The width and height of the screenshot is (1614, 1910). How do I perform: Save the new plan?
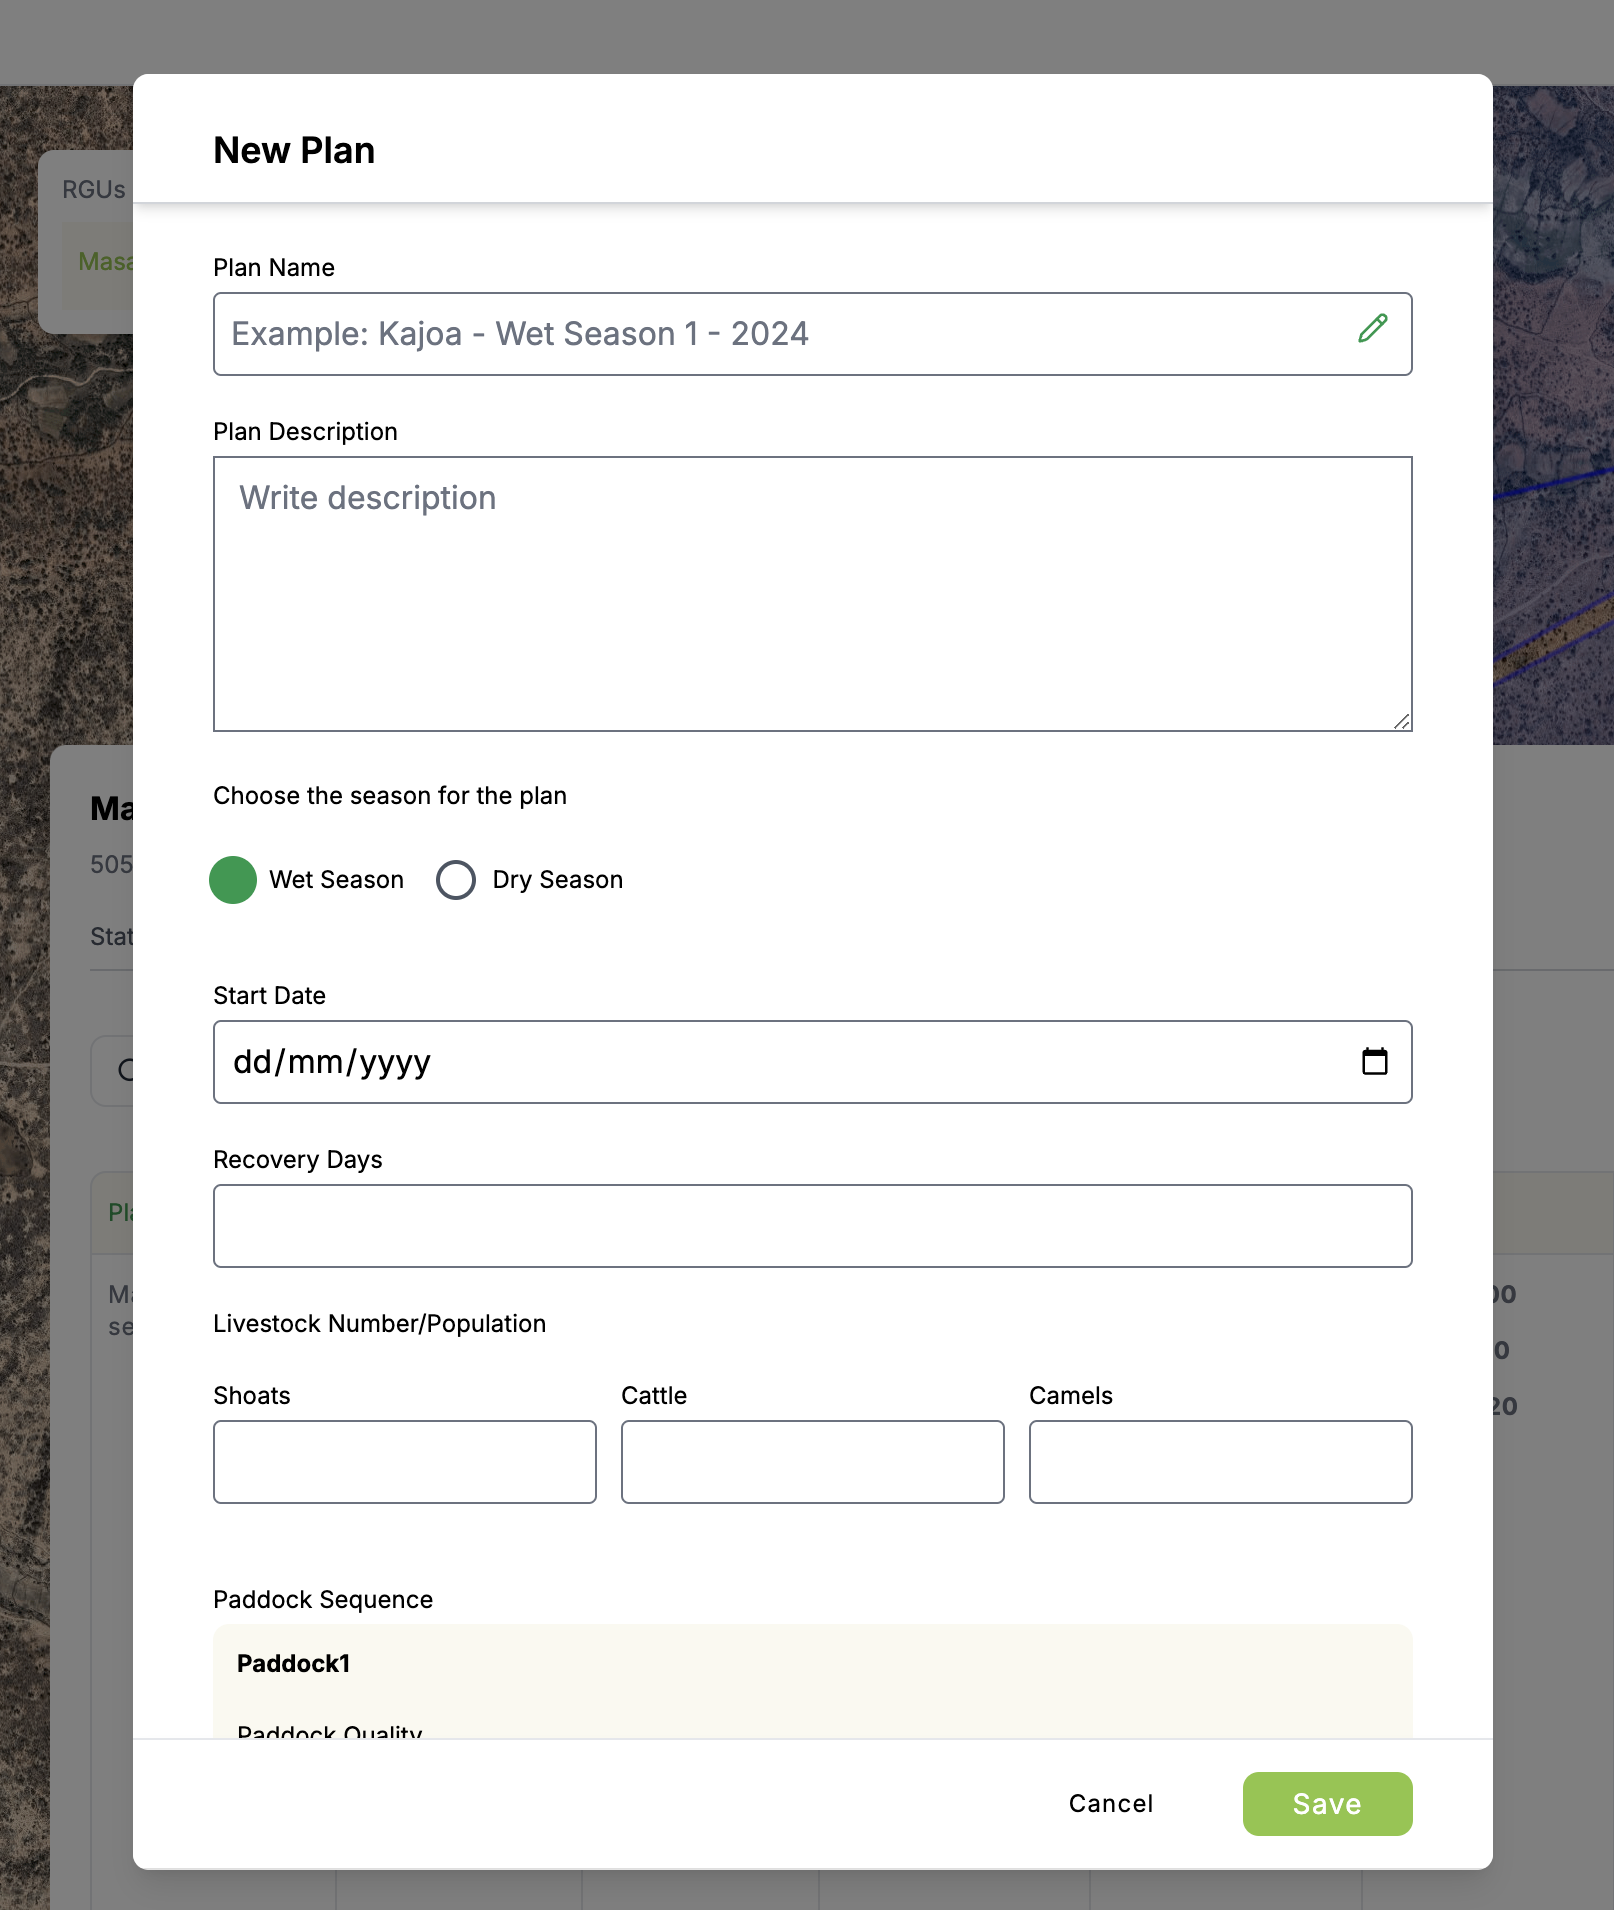click(1327, 1804)
